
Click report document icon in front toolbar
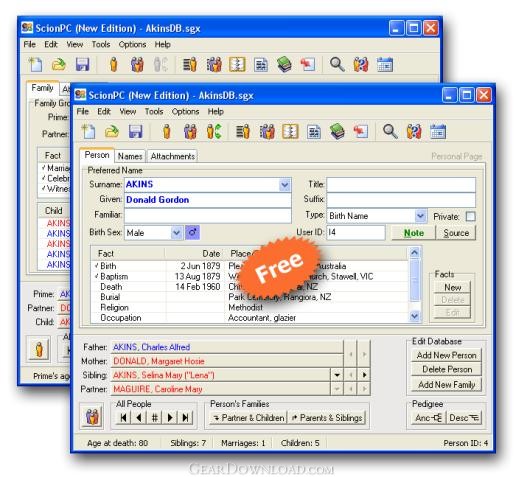[314, 132]
